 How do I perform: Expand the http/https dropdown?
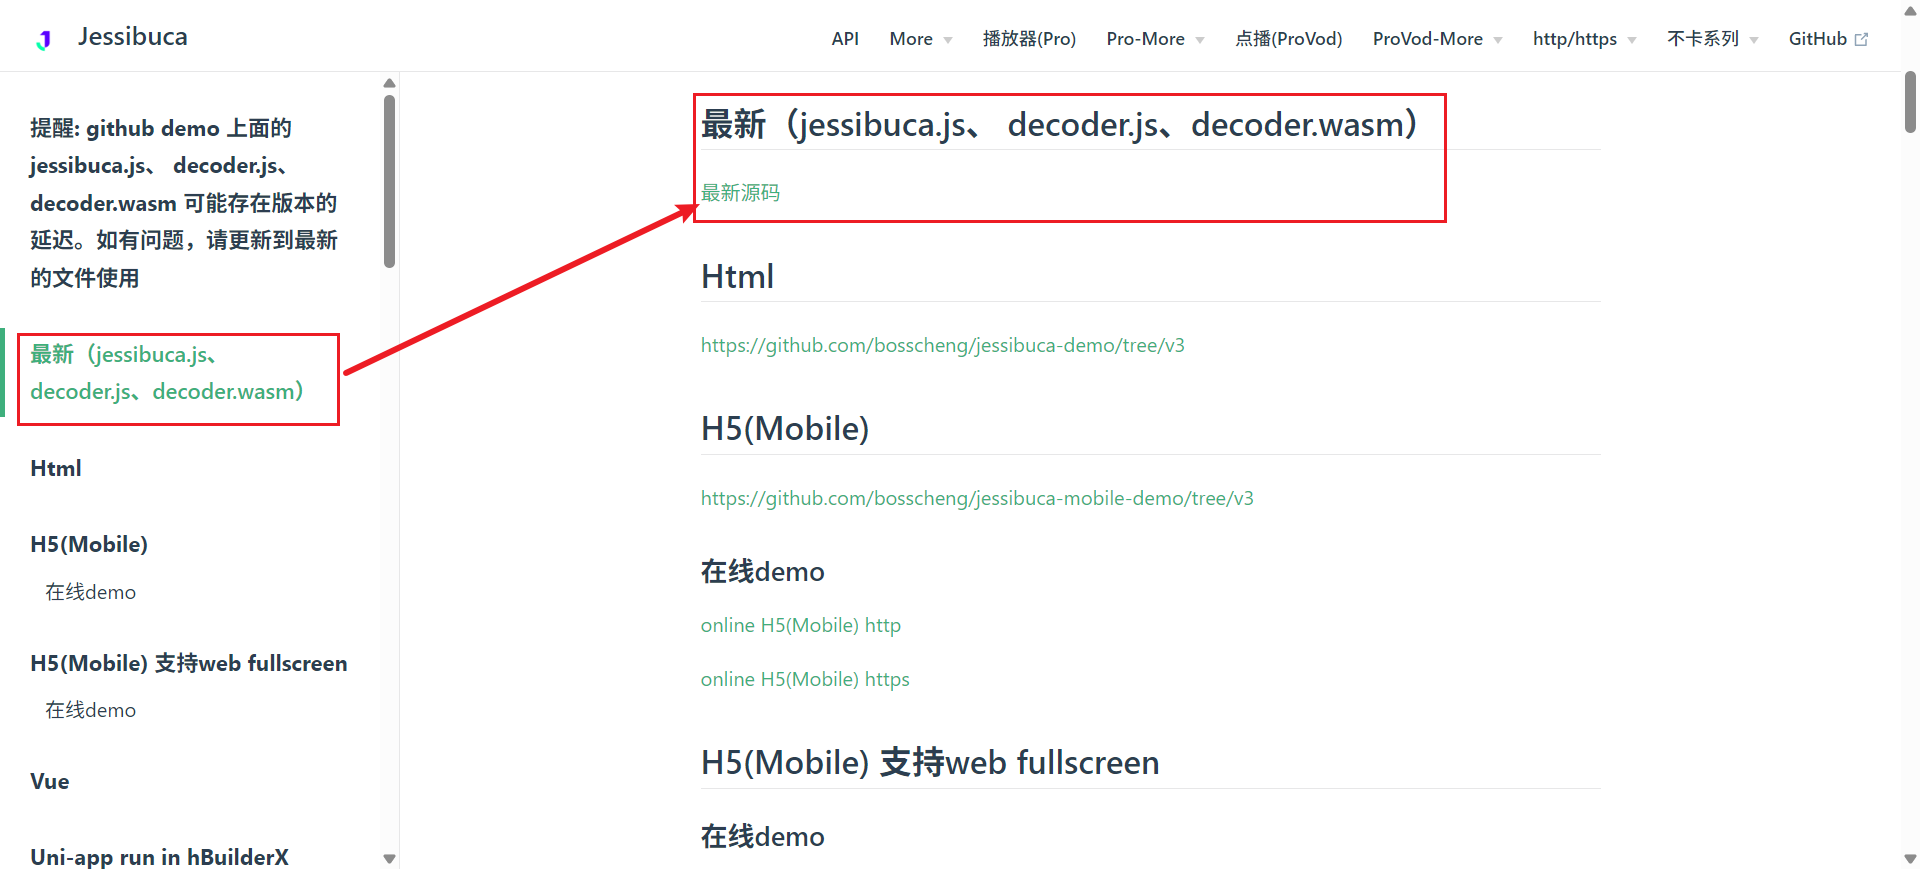coord(1584,39)
